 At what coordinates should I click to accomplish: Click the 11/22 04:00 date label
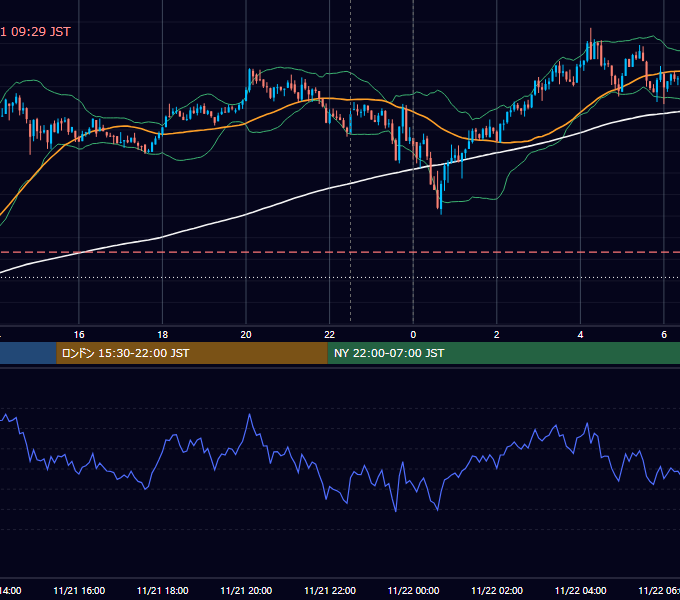click(x=580, y=591)
